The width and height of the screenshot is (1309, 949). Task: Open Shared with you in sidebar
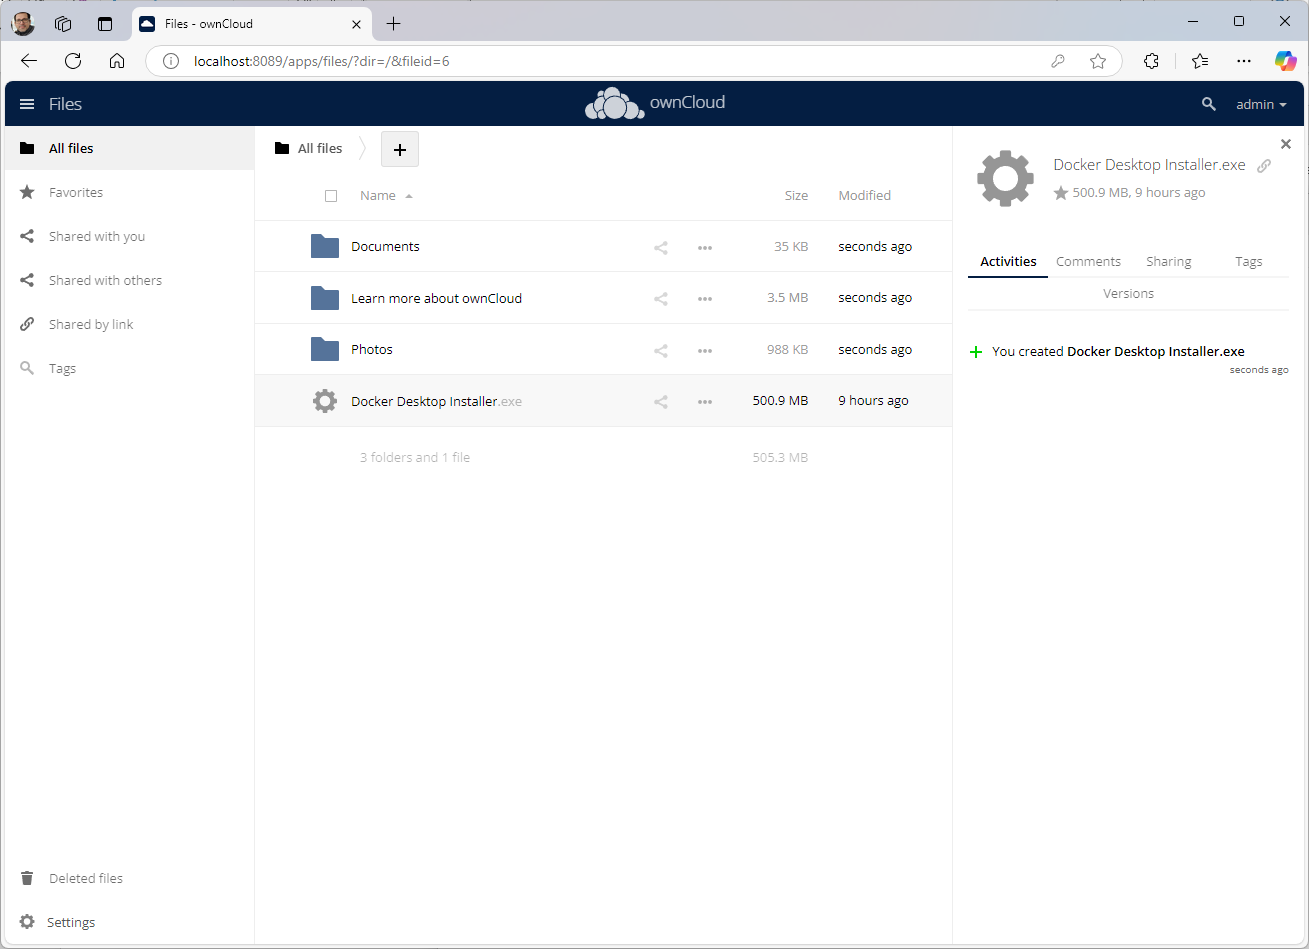point(130,236)
